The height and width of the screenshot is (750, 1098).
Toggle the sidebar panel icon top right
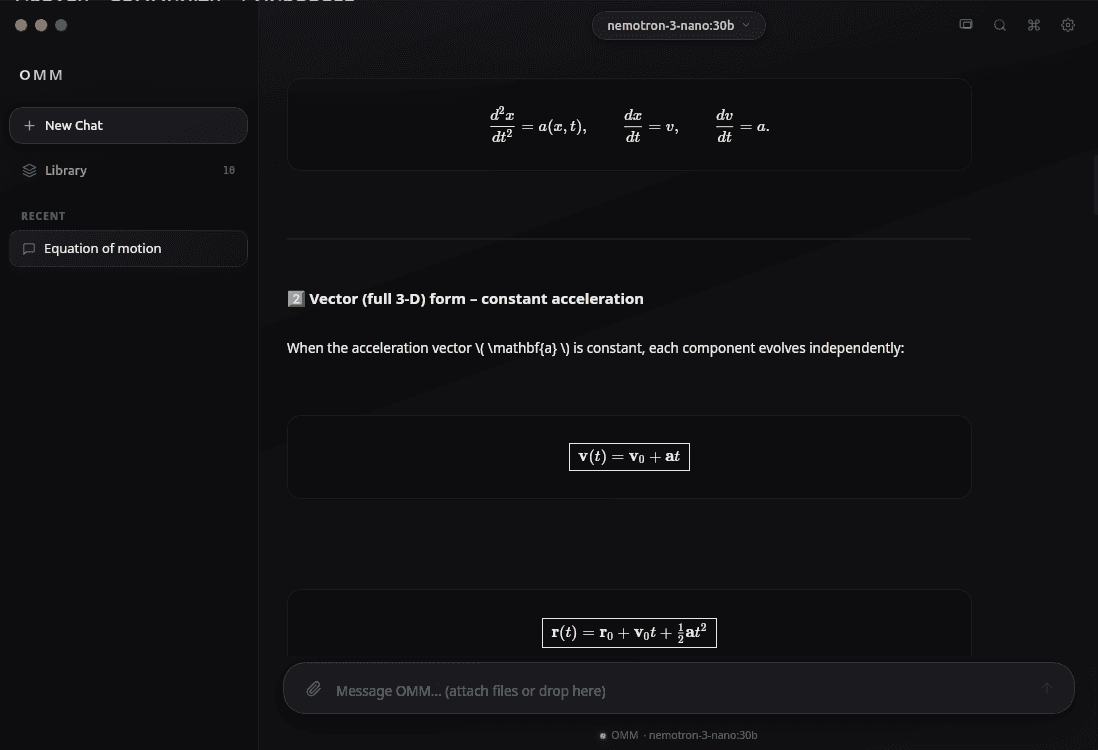tap(966, 24)
